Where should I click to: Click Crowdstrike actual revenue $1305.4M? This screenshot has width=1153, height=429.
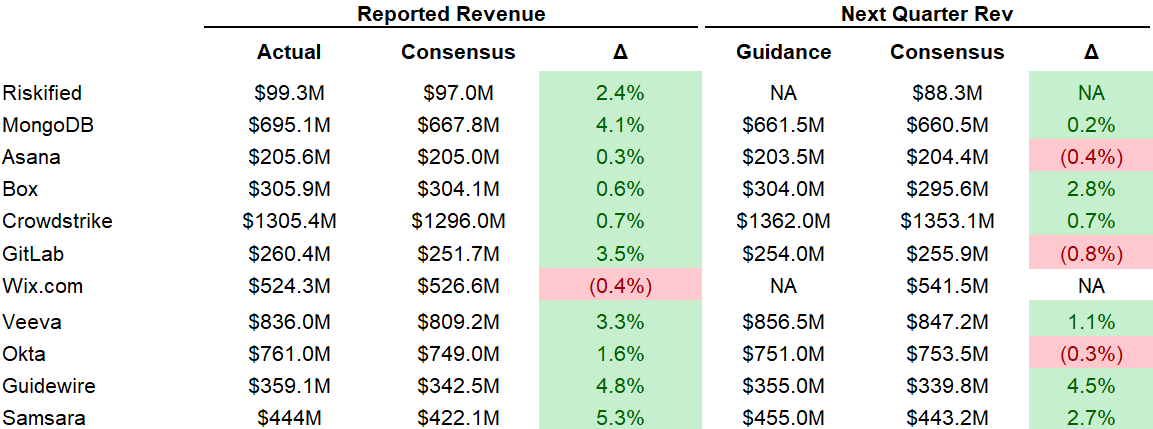pos(290,221)
